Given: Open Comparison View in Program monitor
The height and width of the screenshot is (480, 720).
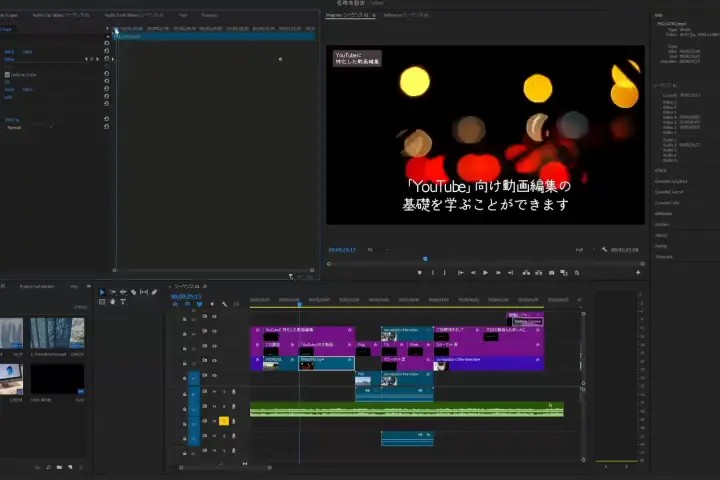Looking at the screenshot, I should [x=564, y=273].
